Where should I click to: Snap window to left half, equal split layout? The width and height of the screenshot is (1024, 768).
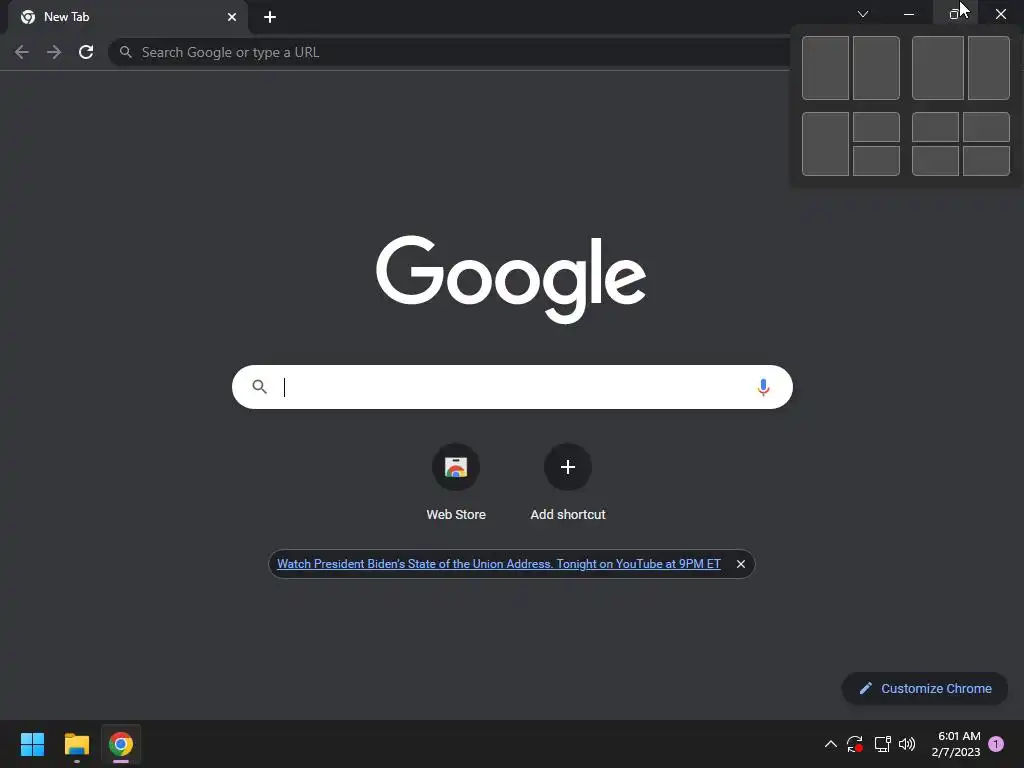pyautogui.click(x=825, y=68)
